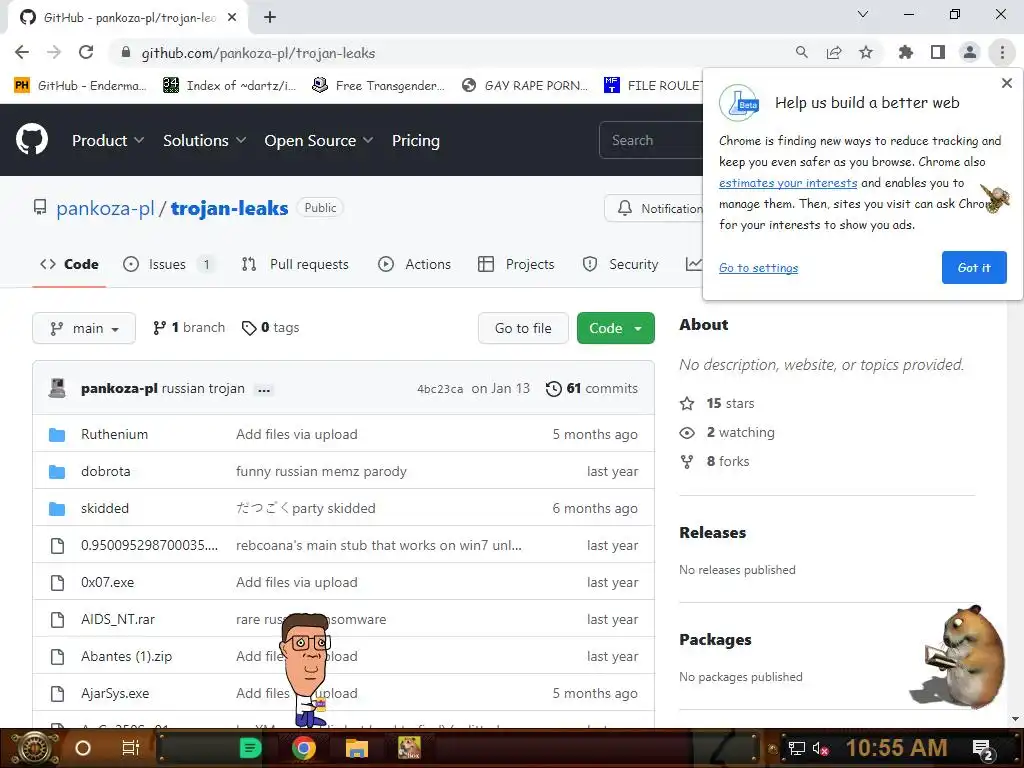Click the forks icon in About
1024x768 pixels.
687,462
